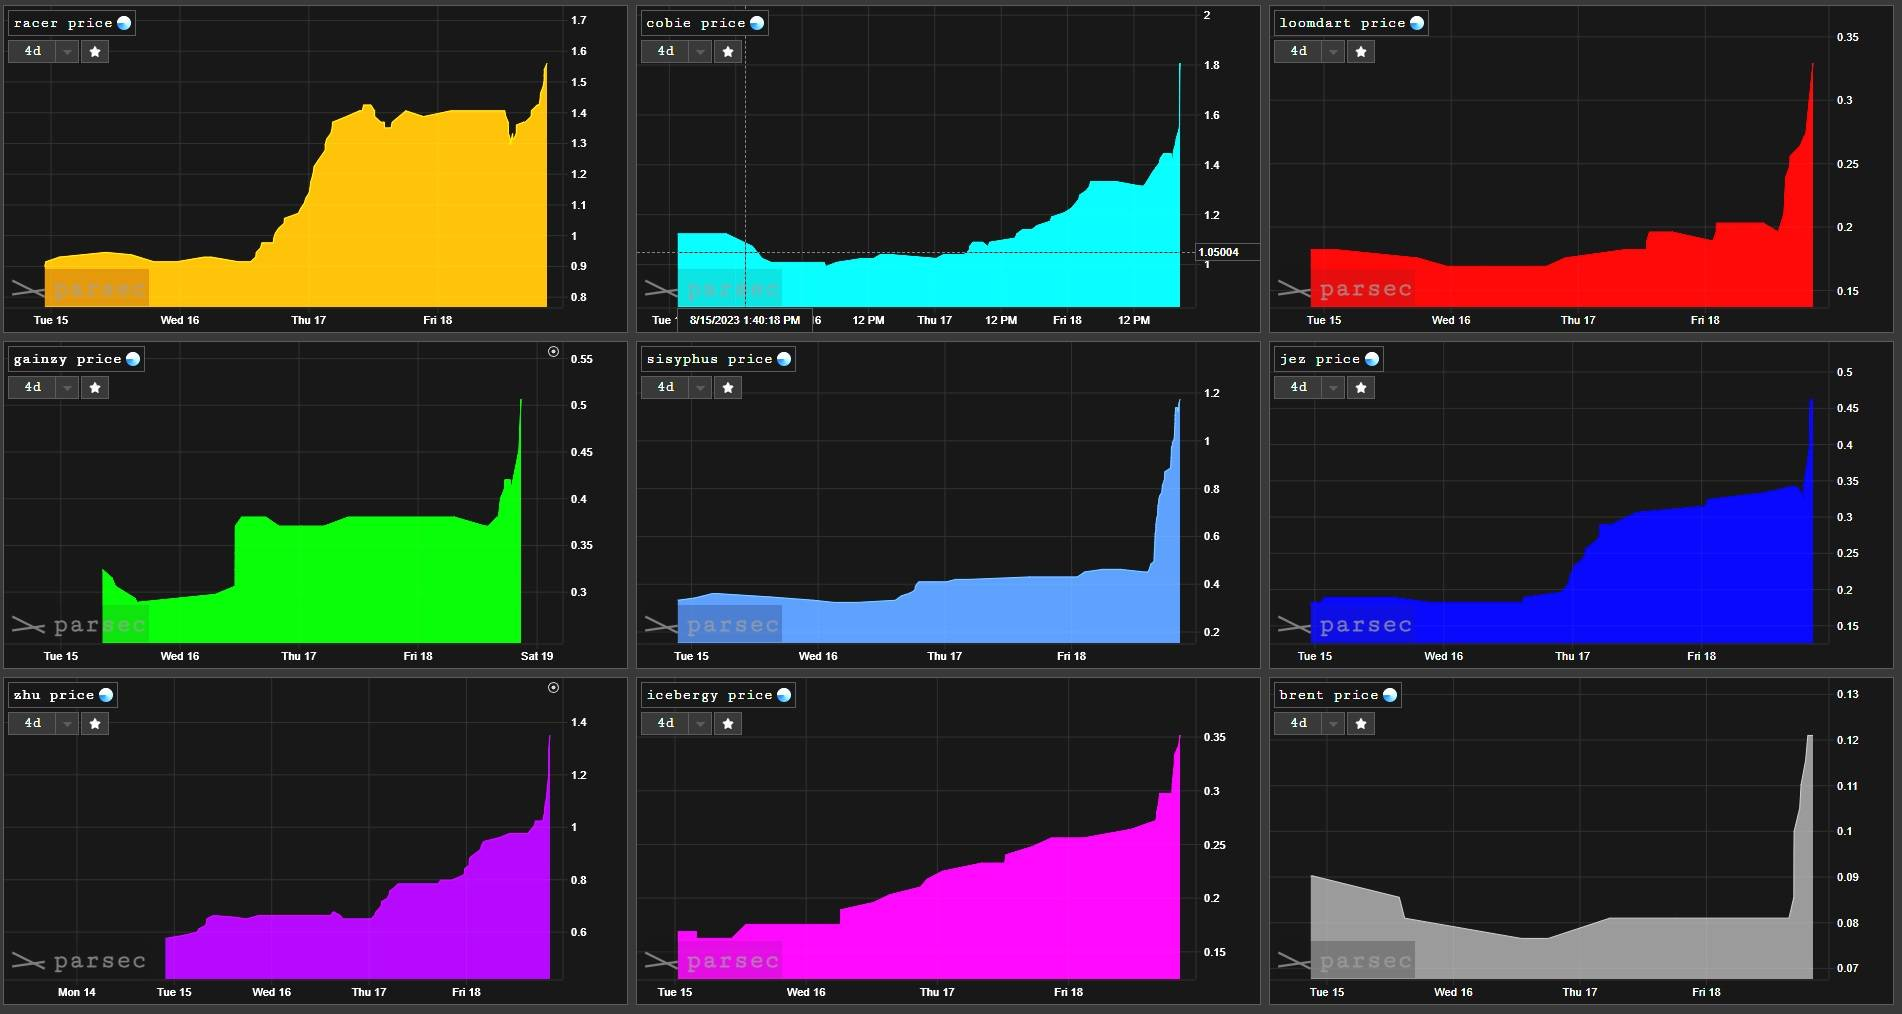Click the star icon in gainzy price panel
Screen dimensions: 1902x1014
(95, 387)
